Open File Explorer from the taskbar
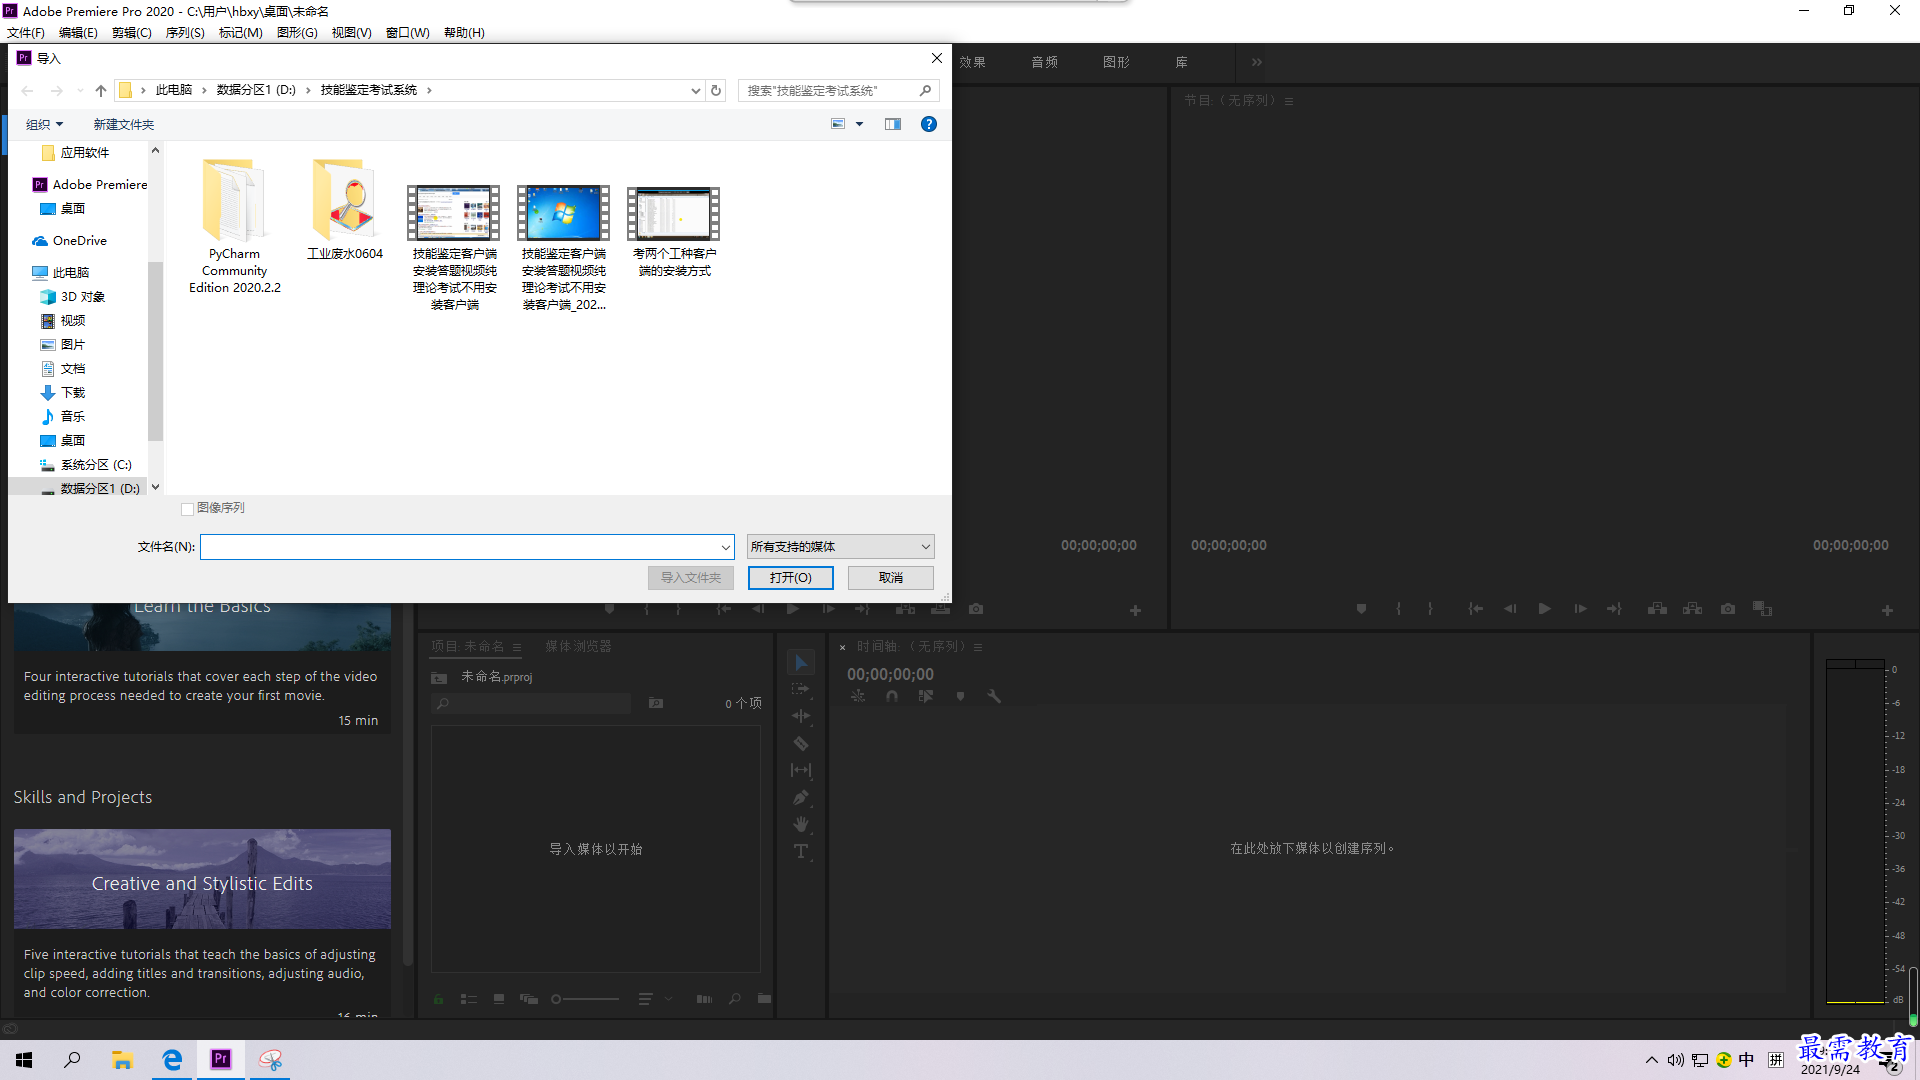 (122, 1060)
